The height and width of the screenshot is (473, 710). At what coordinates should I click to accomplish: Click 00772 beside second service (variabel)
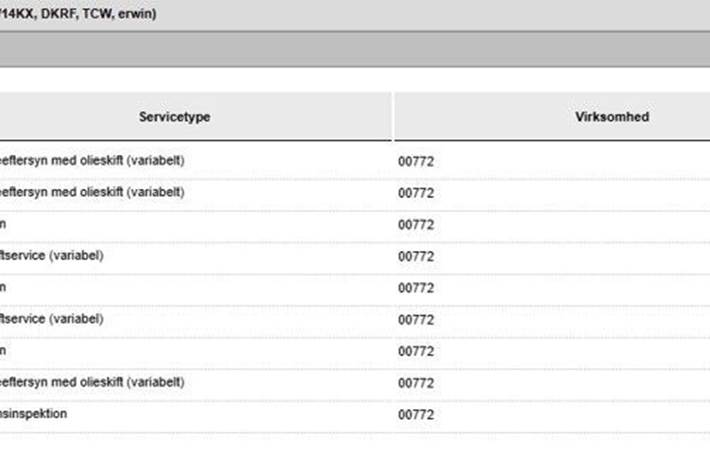click(x=416, y=320)
